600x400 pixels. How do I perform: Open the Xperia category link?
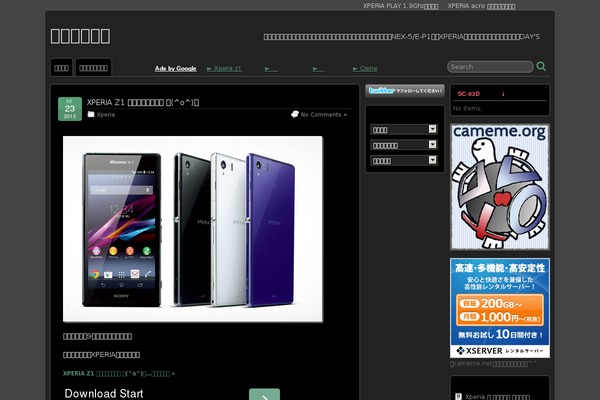(106, 114)
